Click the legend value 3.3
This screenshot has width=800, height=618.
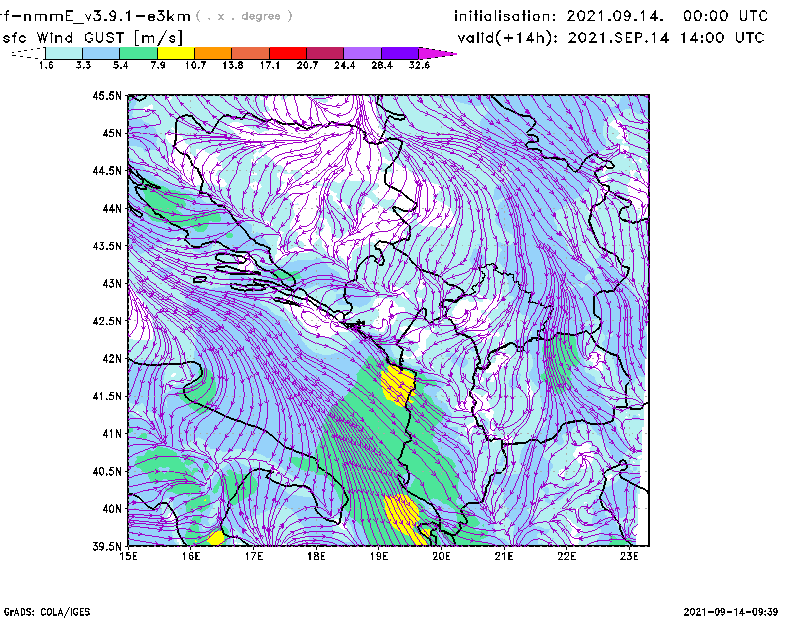tap(83, 65)
